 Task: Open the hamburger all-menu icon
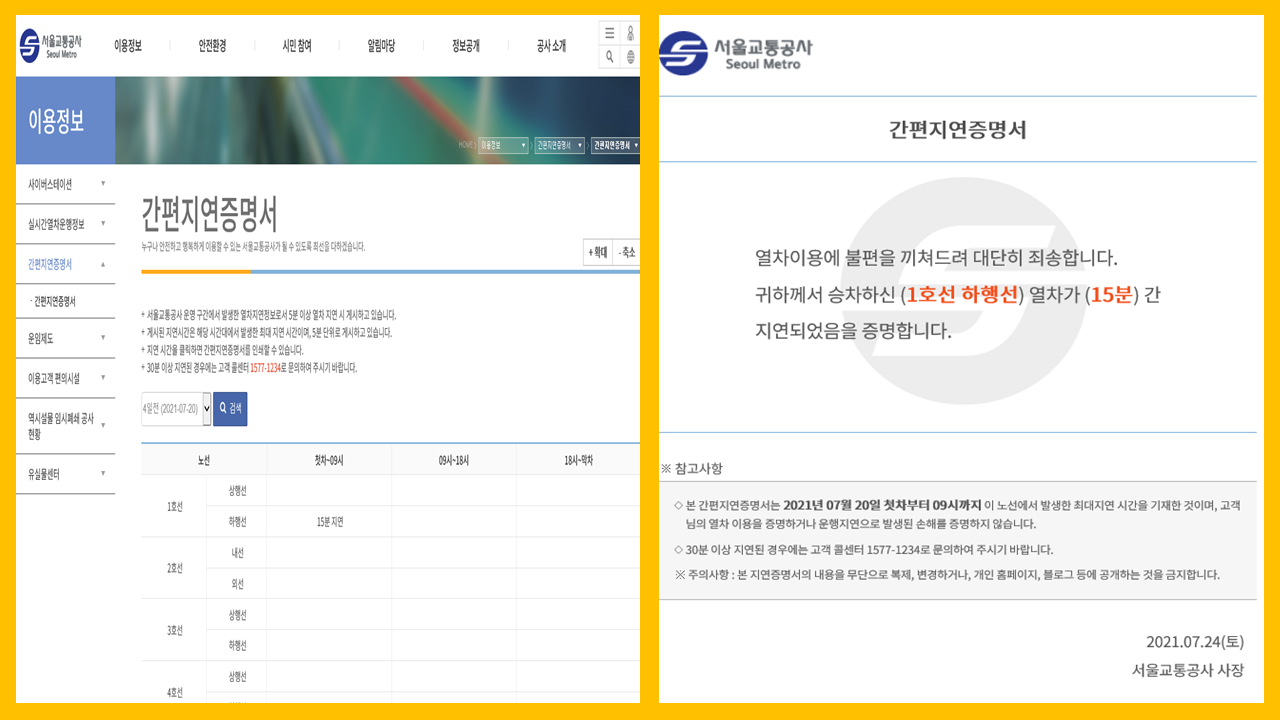click(609, 33)
